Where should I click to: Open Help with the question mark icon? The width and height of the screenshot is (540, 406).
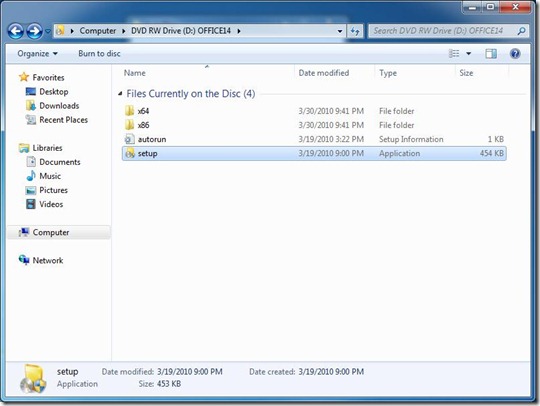(515, 53)
